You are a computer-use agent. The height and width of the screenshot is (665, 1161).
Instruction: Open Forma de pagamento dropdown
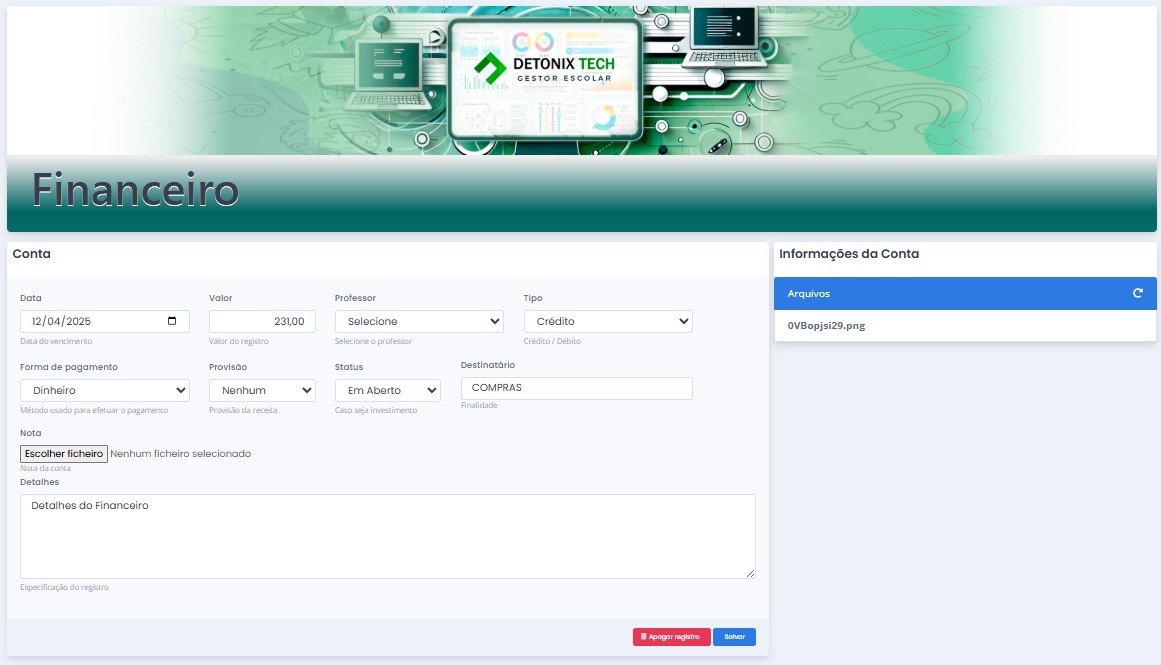[x=104, y=390]
